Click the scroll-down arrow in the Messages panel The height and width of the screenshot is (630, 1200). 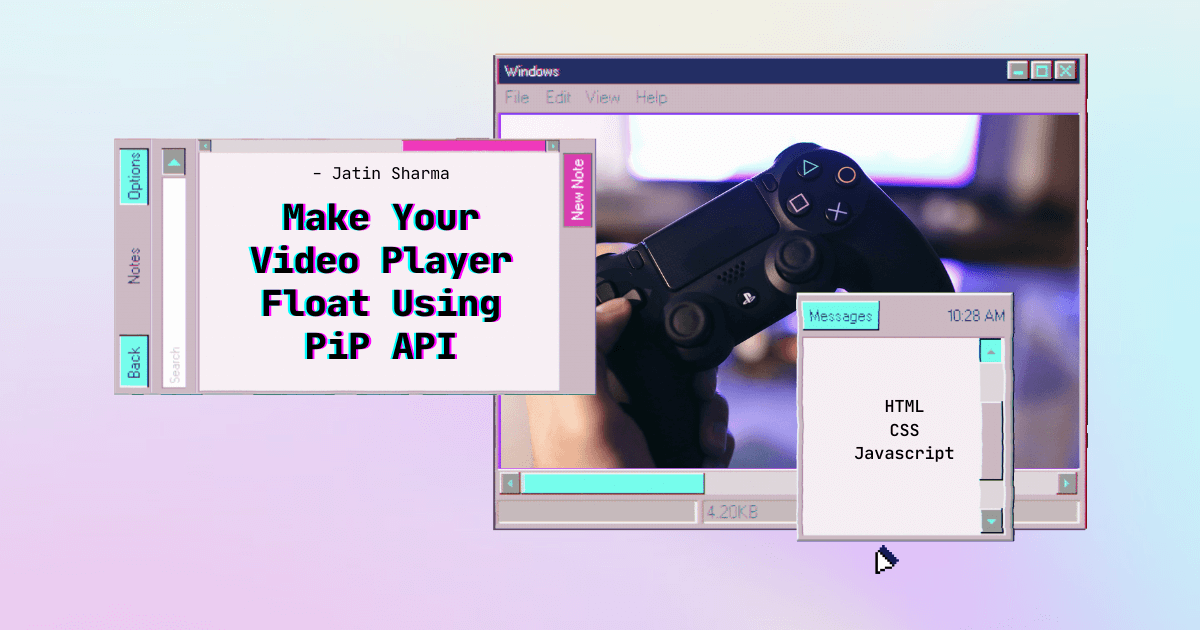(990, 520)
